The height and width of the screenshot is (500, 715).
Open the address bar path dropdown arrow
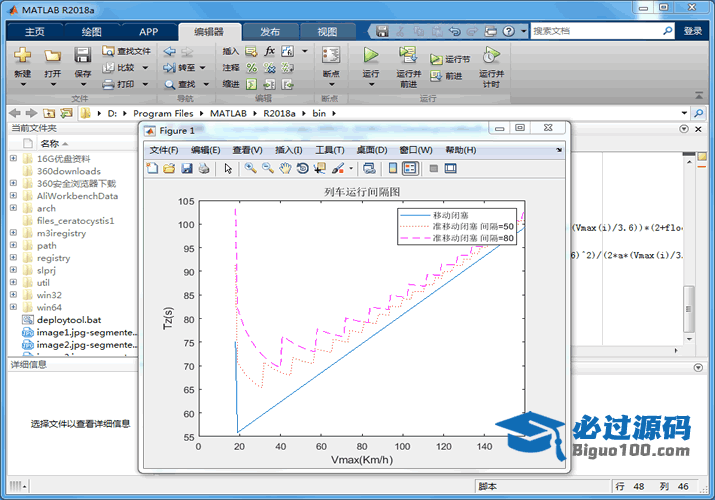684,113
